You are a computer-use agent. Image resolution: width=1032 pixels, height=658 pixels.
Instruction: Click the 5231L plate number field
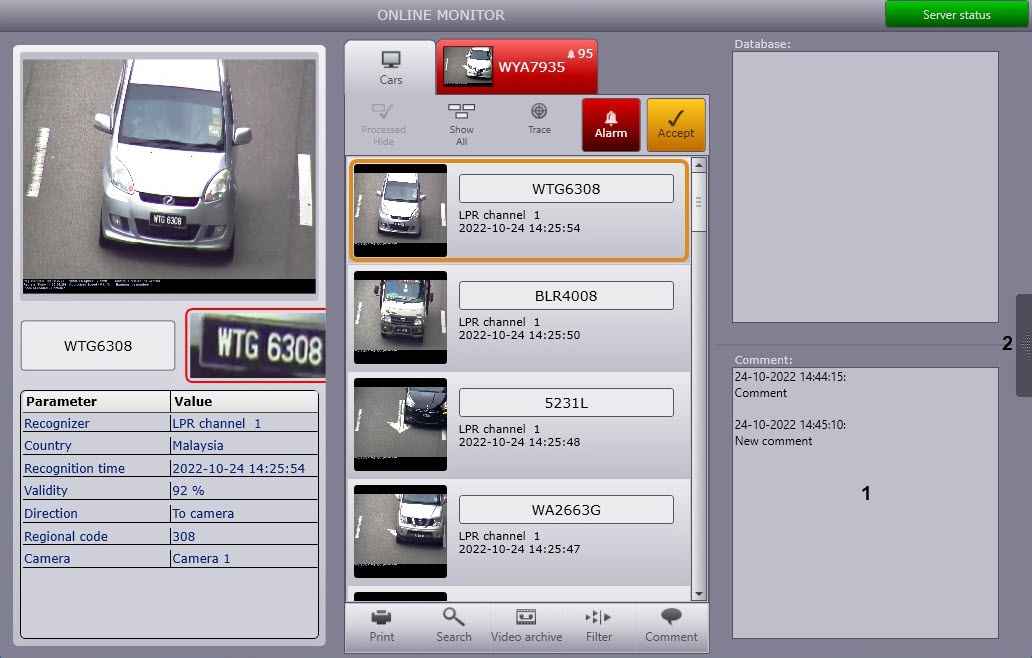[566, 403]
